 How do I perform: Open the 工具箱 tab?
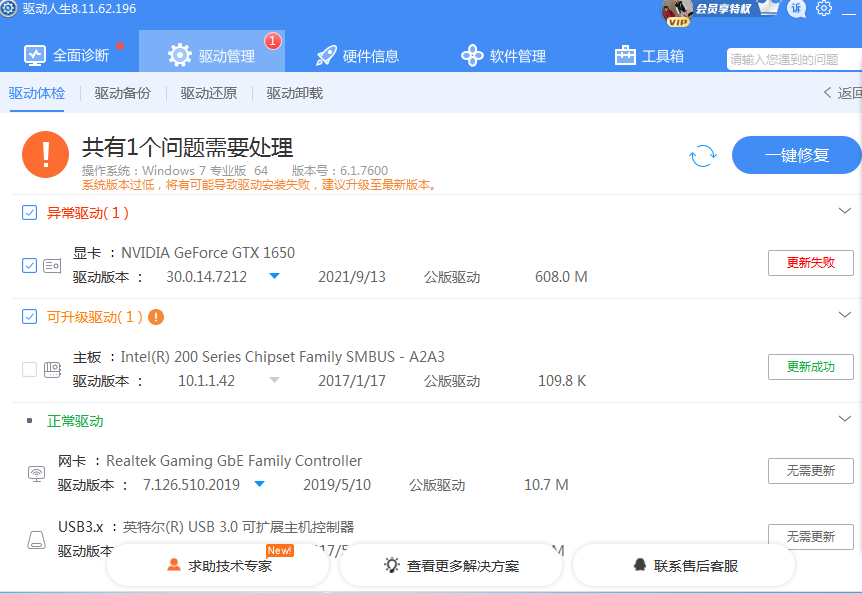click(649, 56)
